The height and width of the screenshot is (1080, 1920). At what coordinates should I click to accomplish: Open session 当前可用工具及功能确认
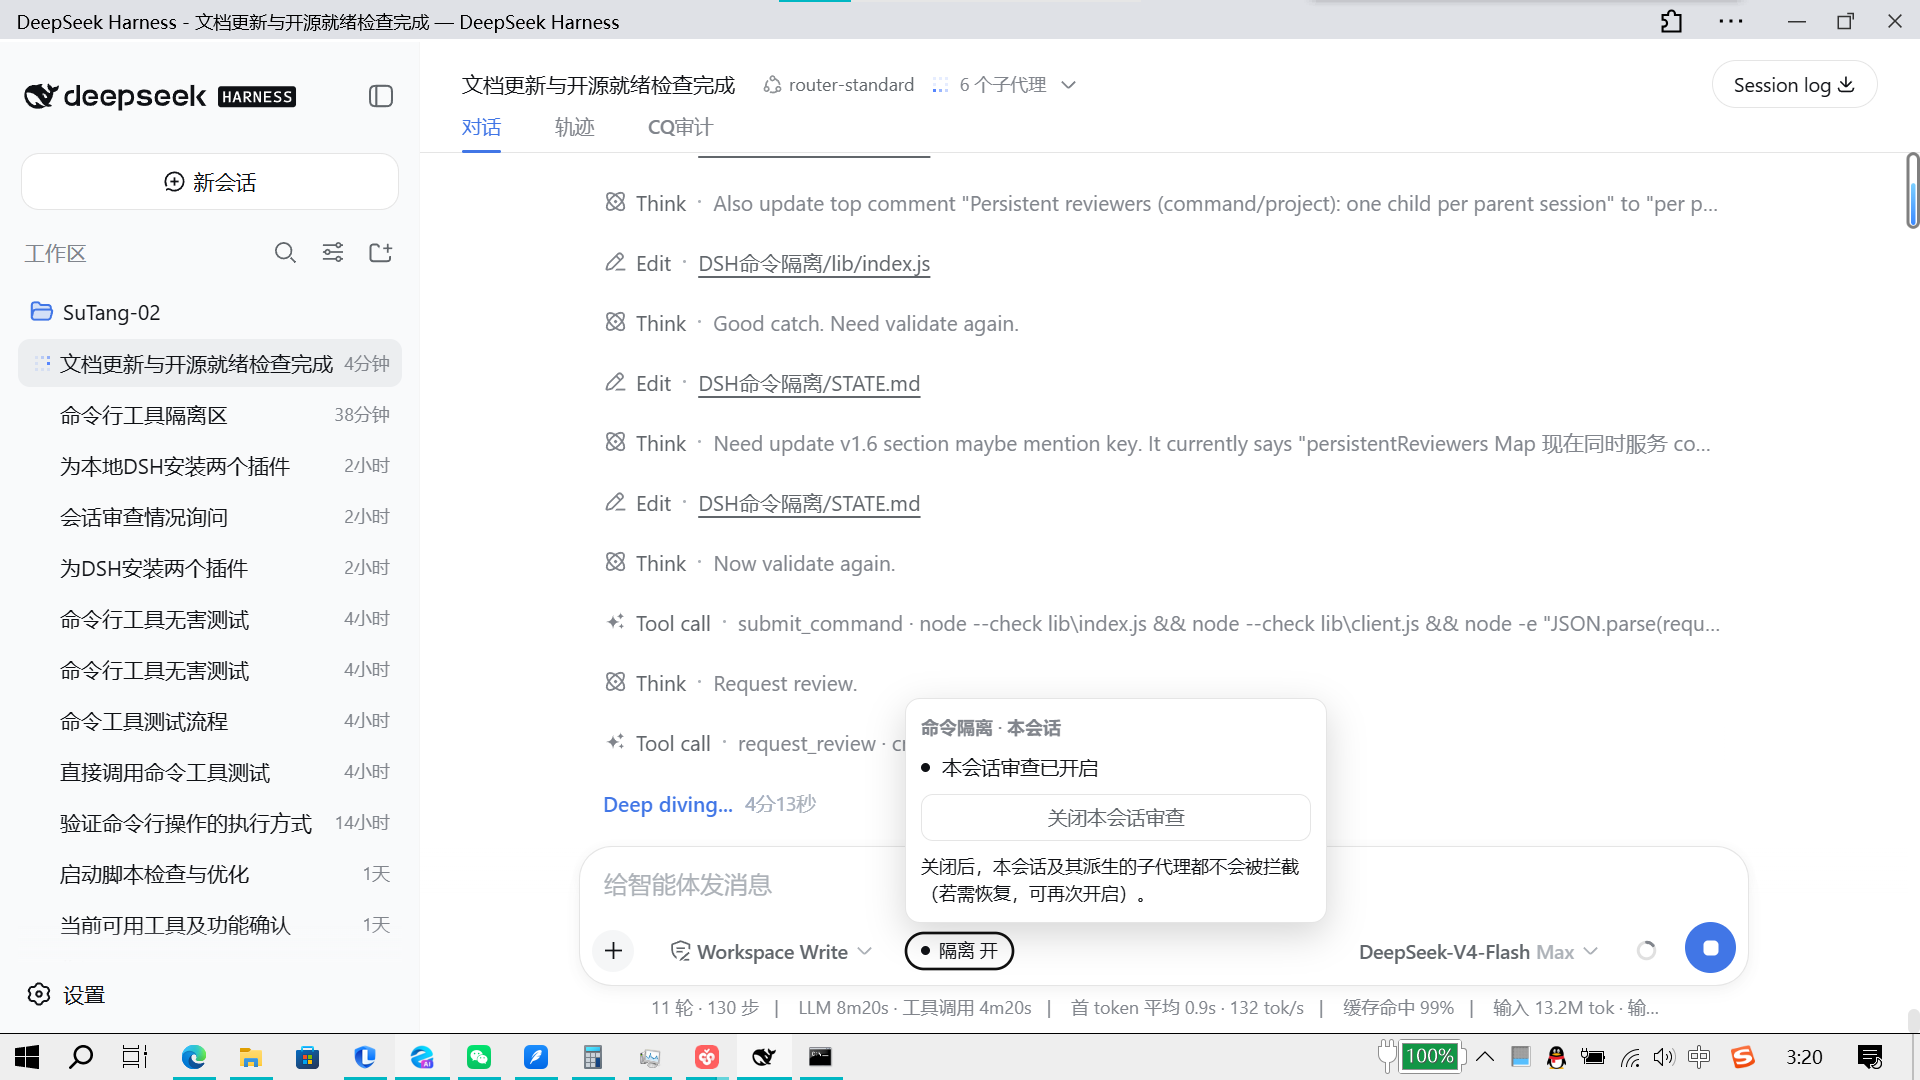pos(210,925)
